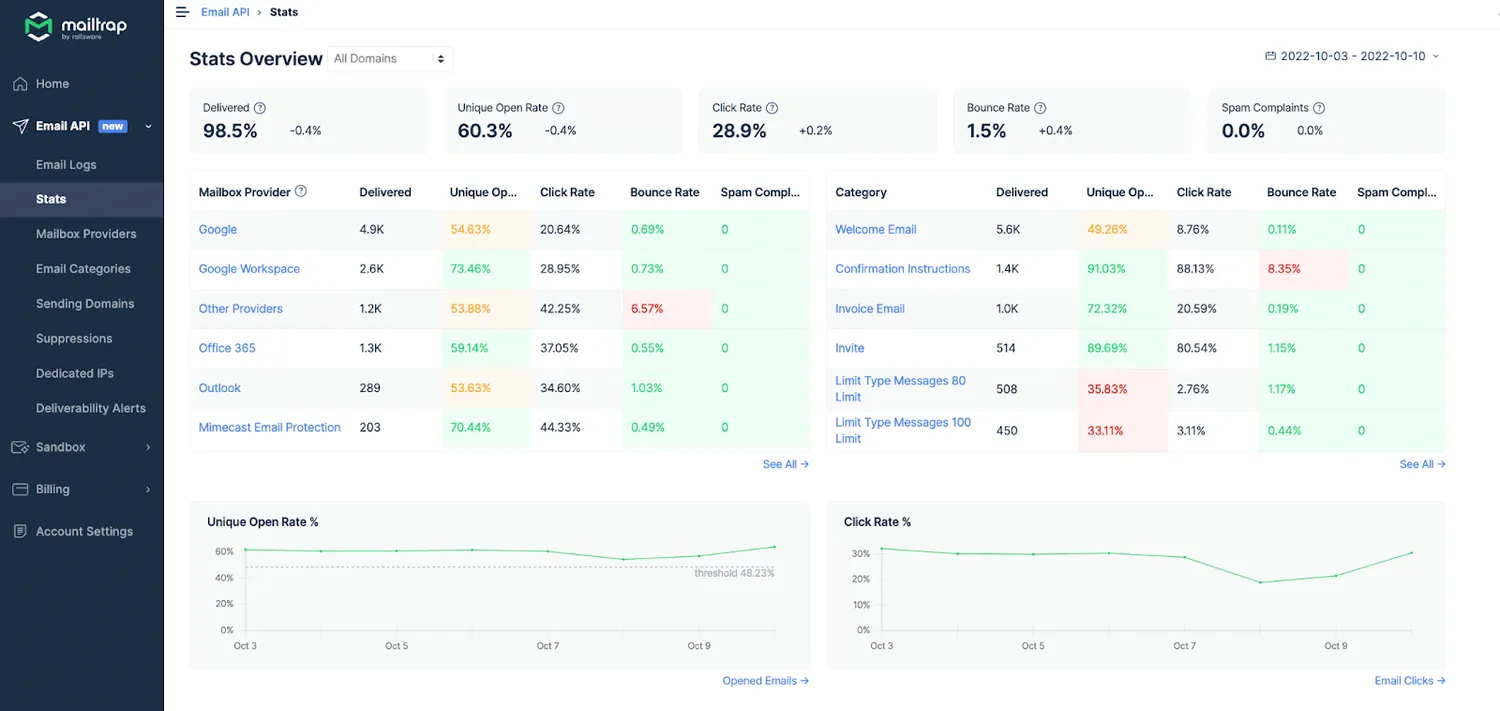Click the help icon next to Delivered
Viewport: 1500px width, 711px height.
[260, 108]
